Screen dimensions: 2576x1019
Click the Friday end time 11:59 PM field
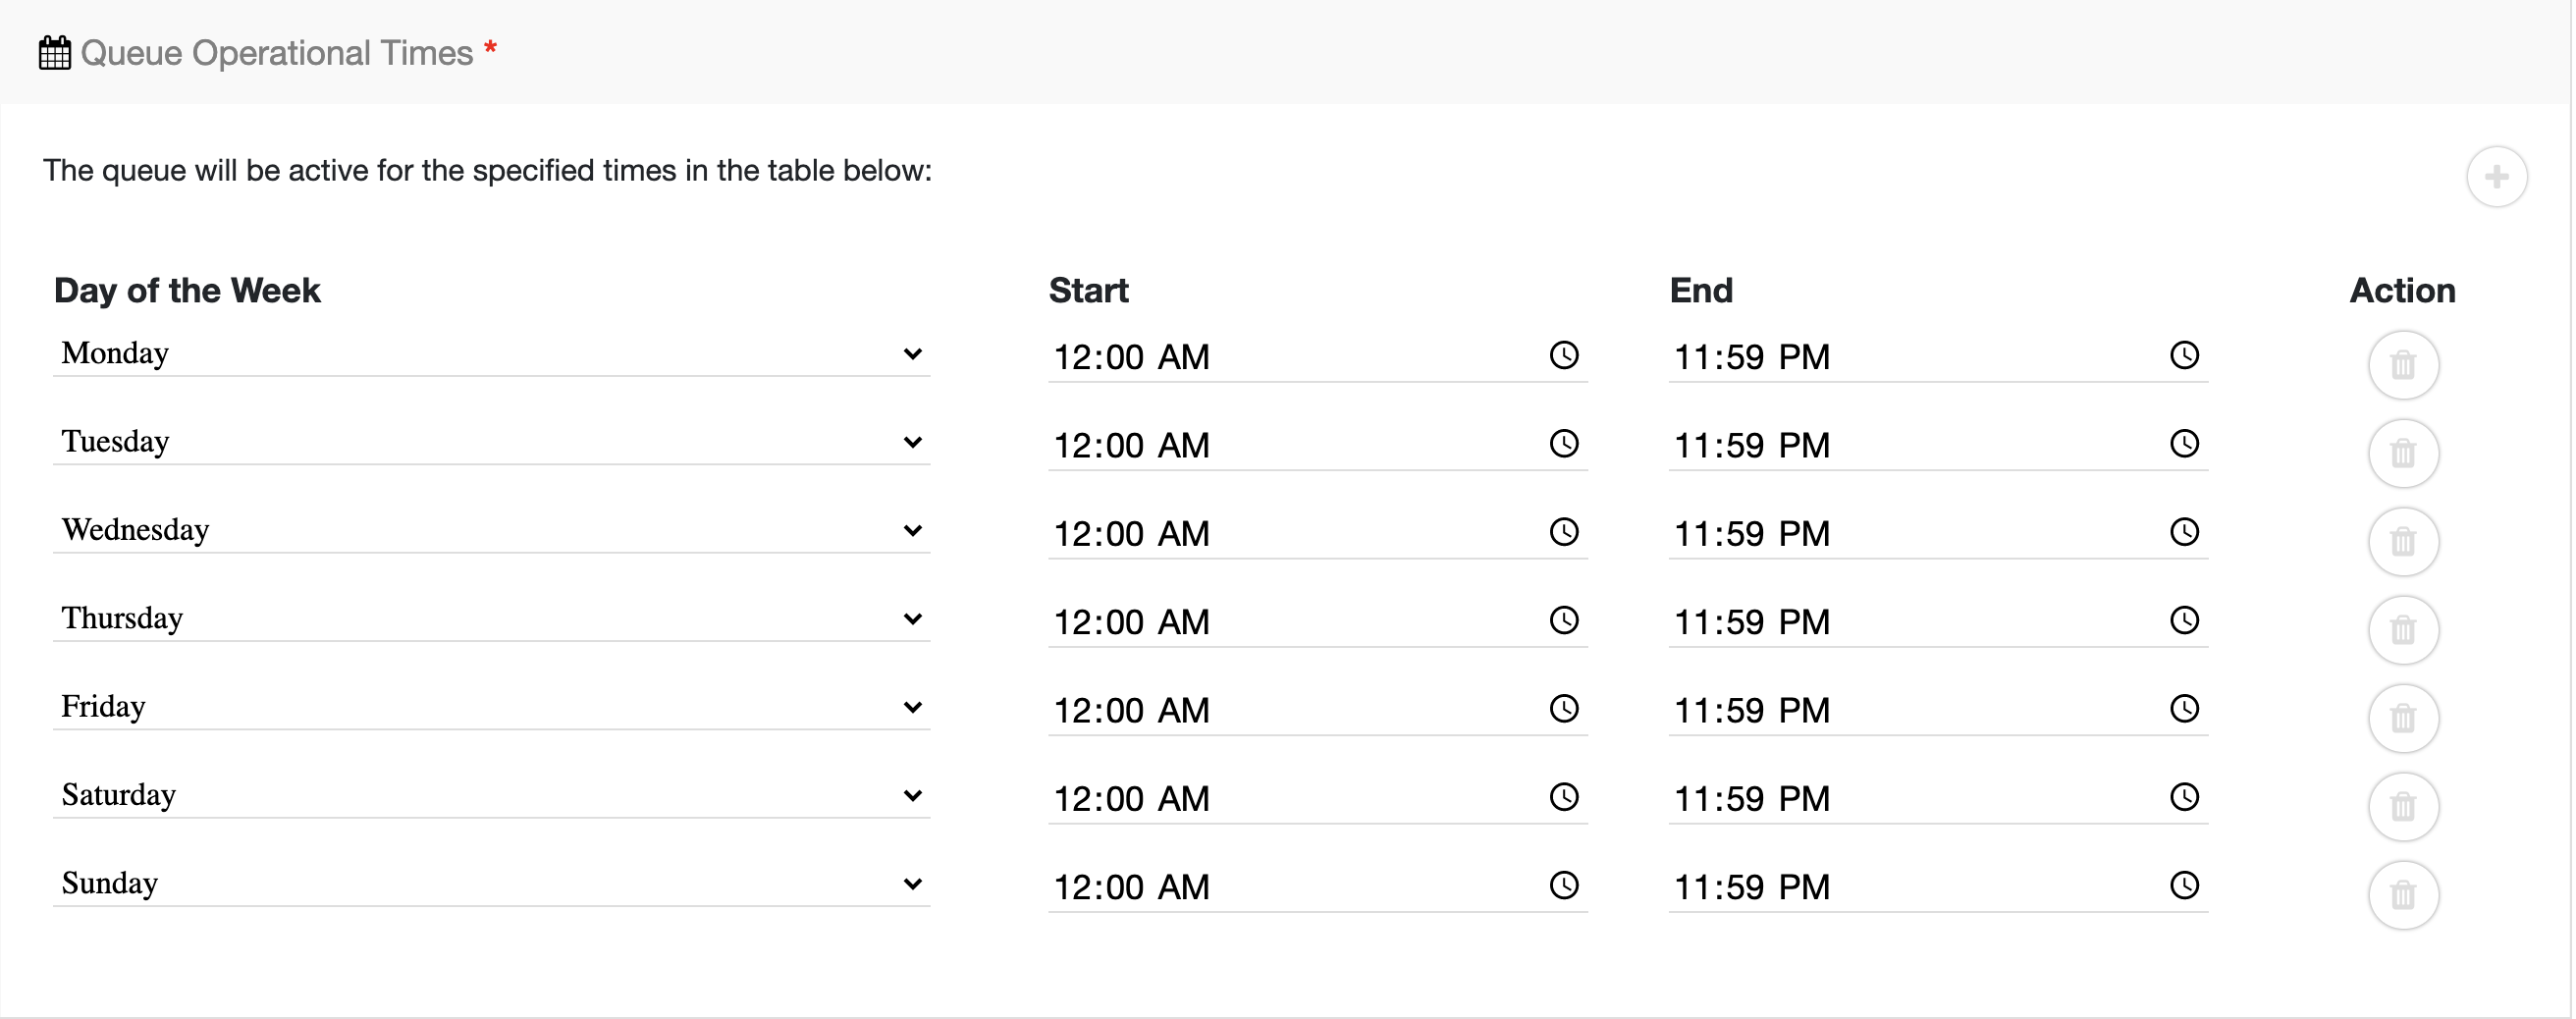point(1900,710)
